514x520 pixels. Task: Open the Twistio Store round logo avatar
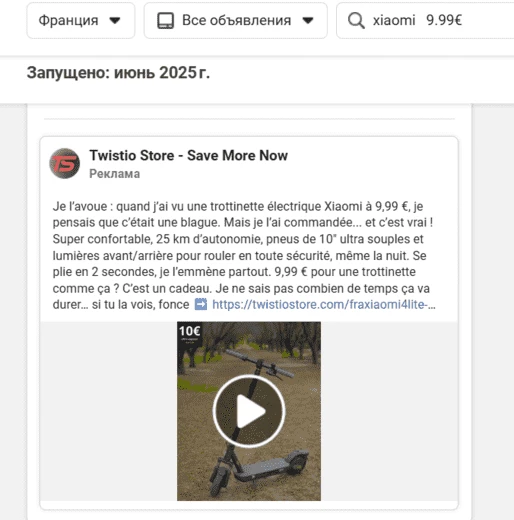click(65, 163)
